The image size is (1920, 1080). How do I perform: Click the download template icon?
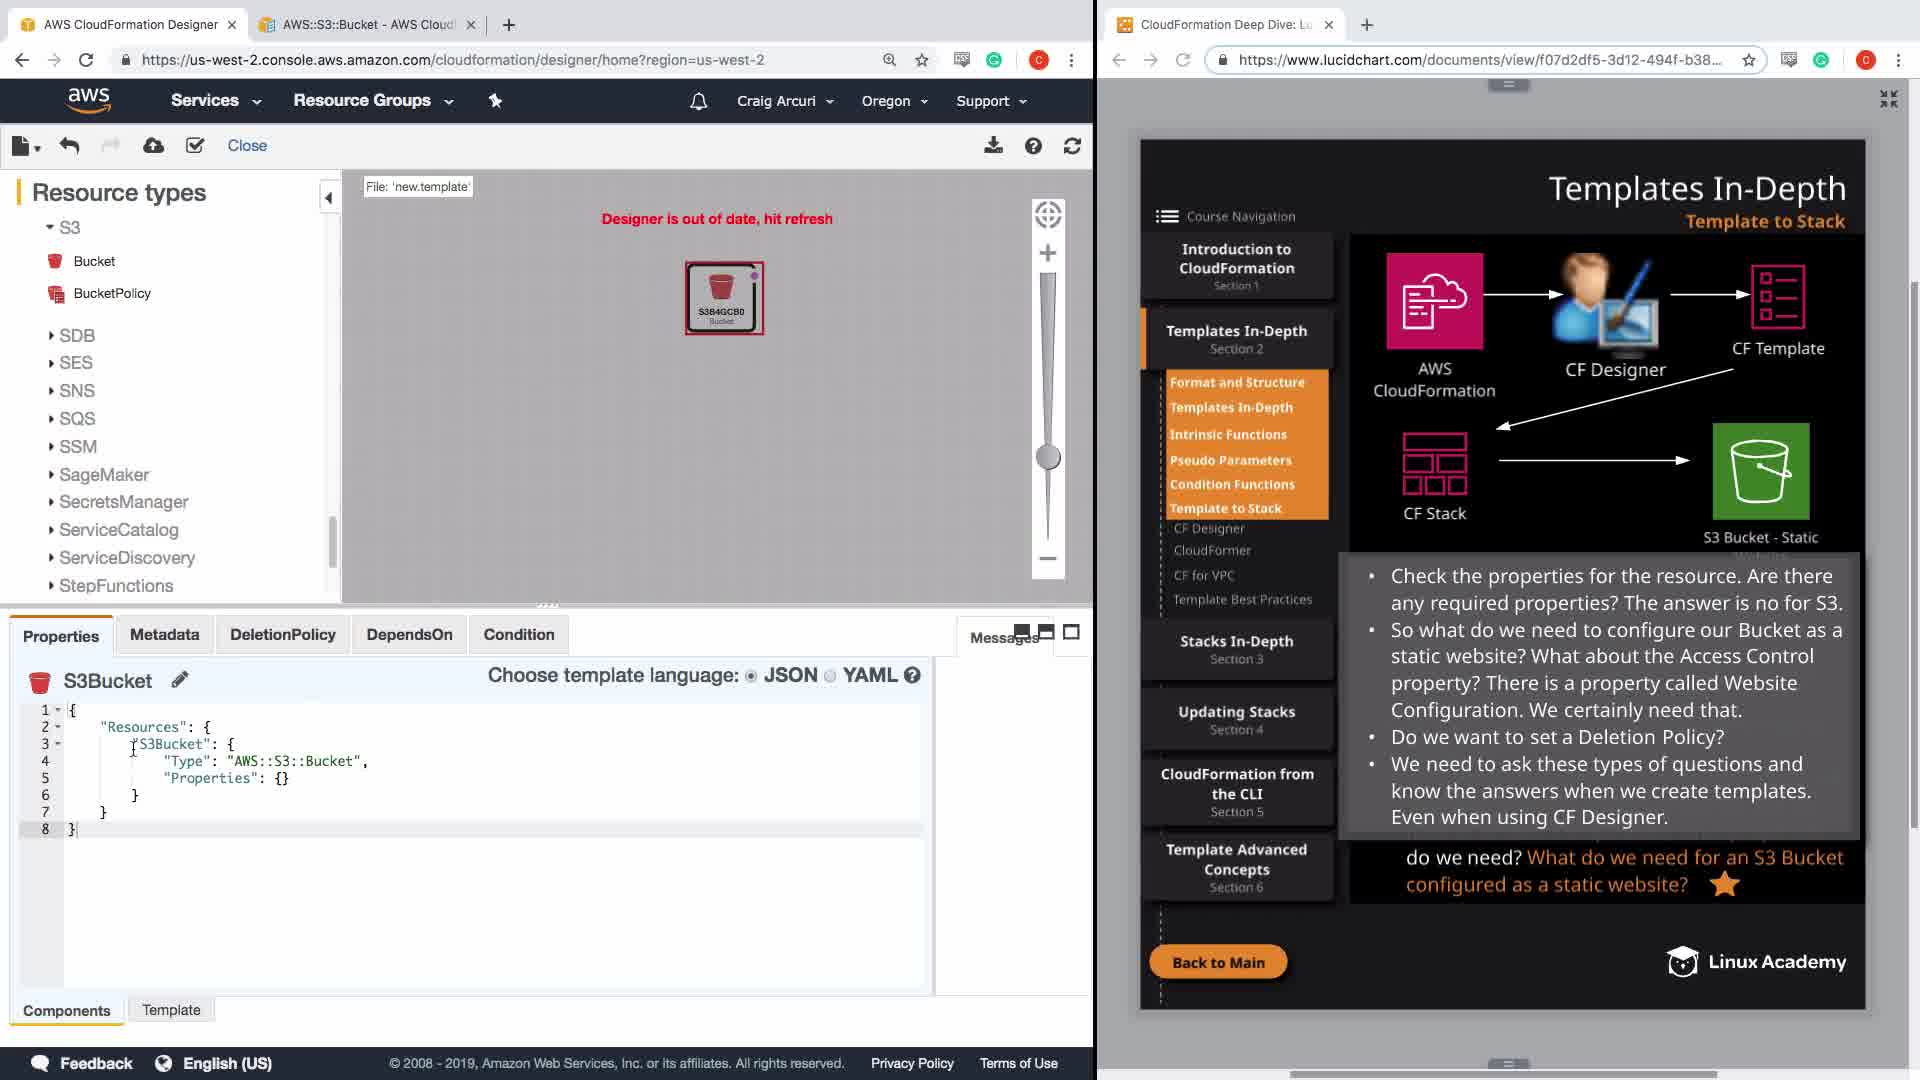click(993, 146)
